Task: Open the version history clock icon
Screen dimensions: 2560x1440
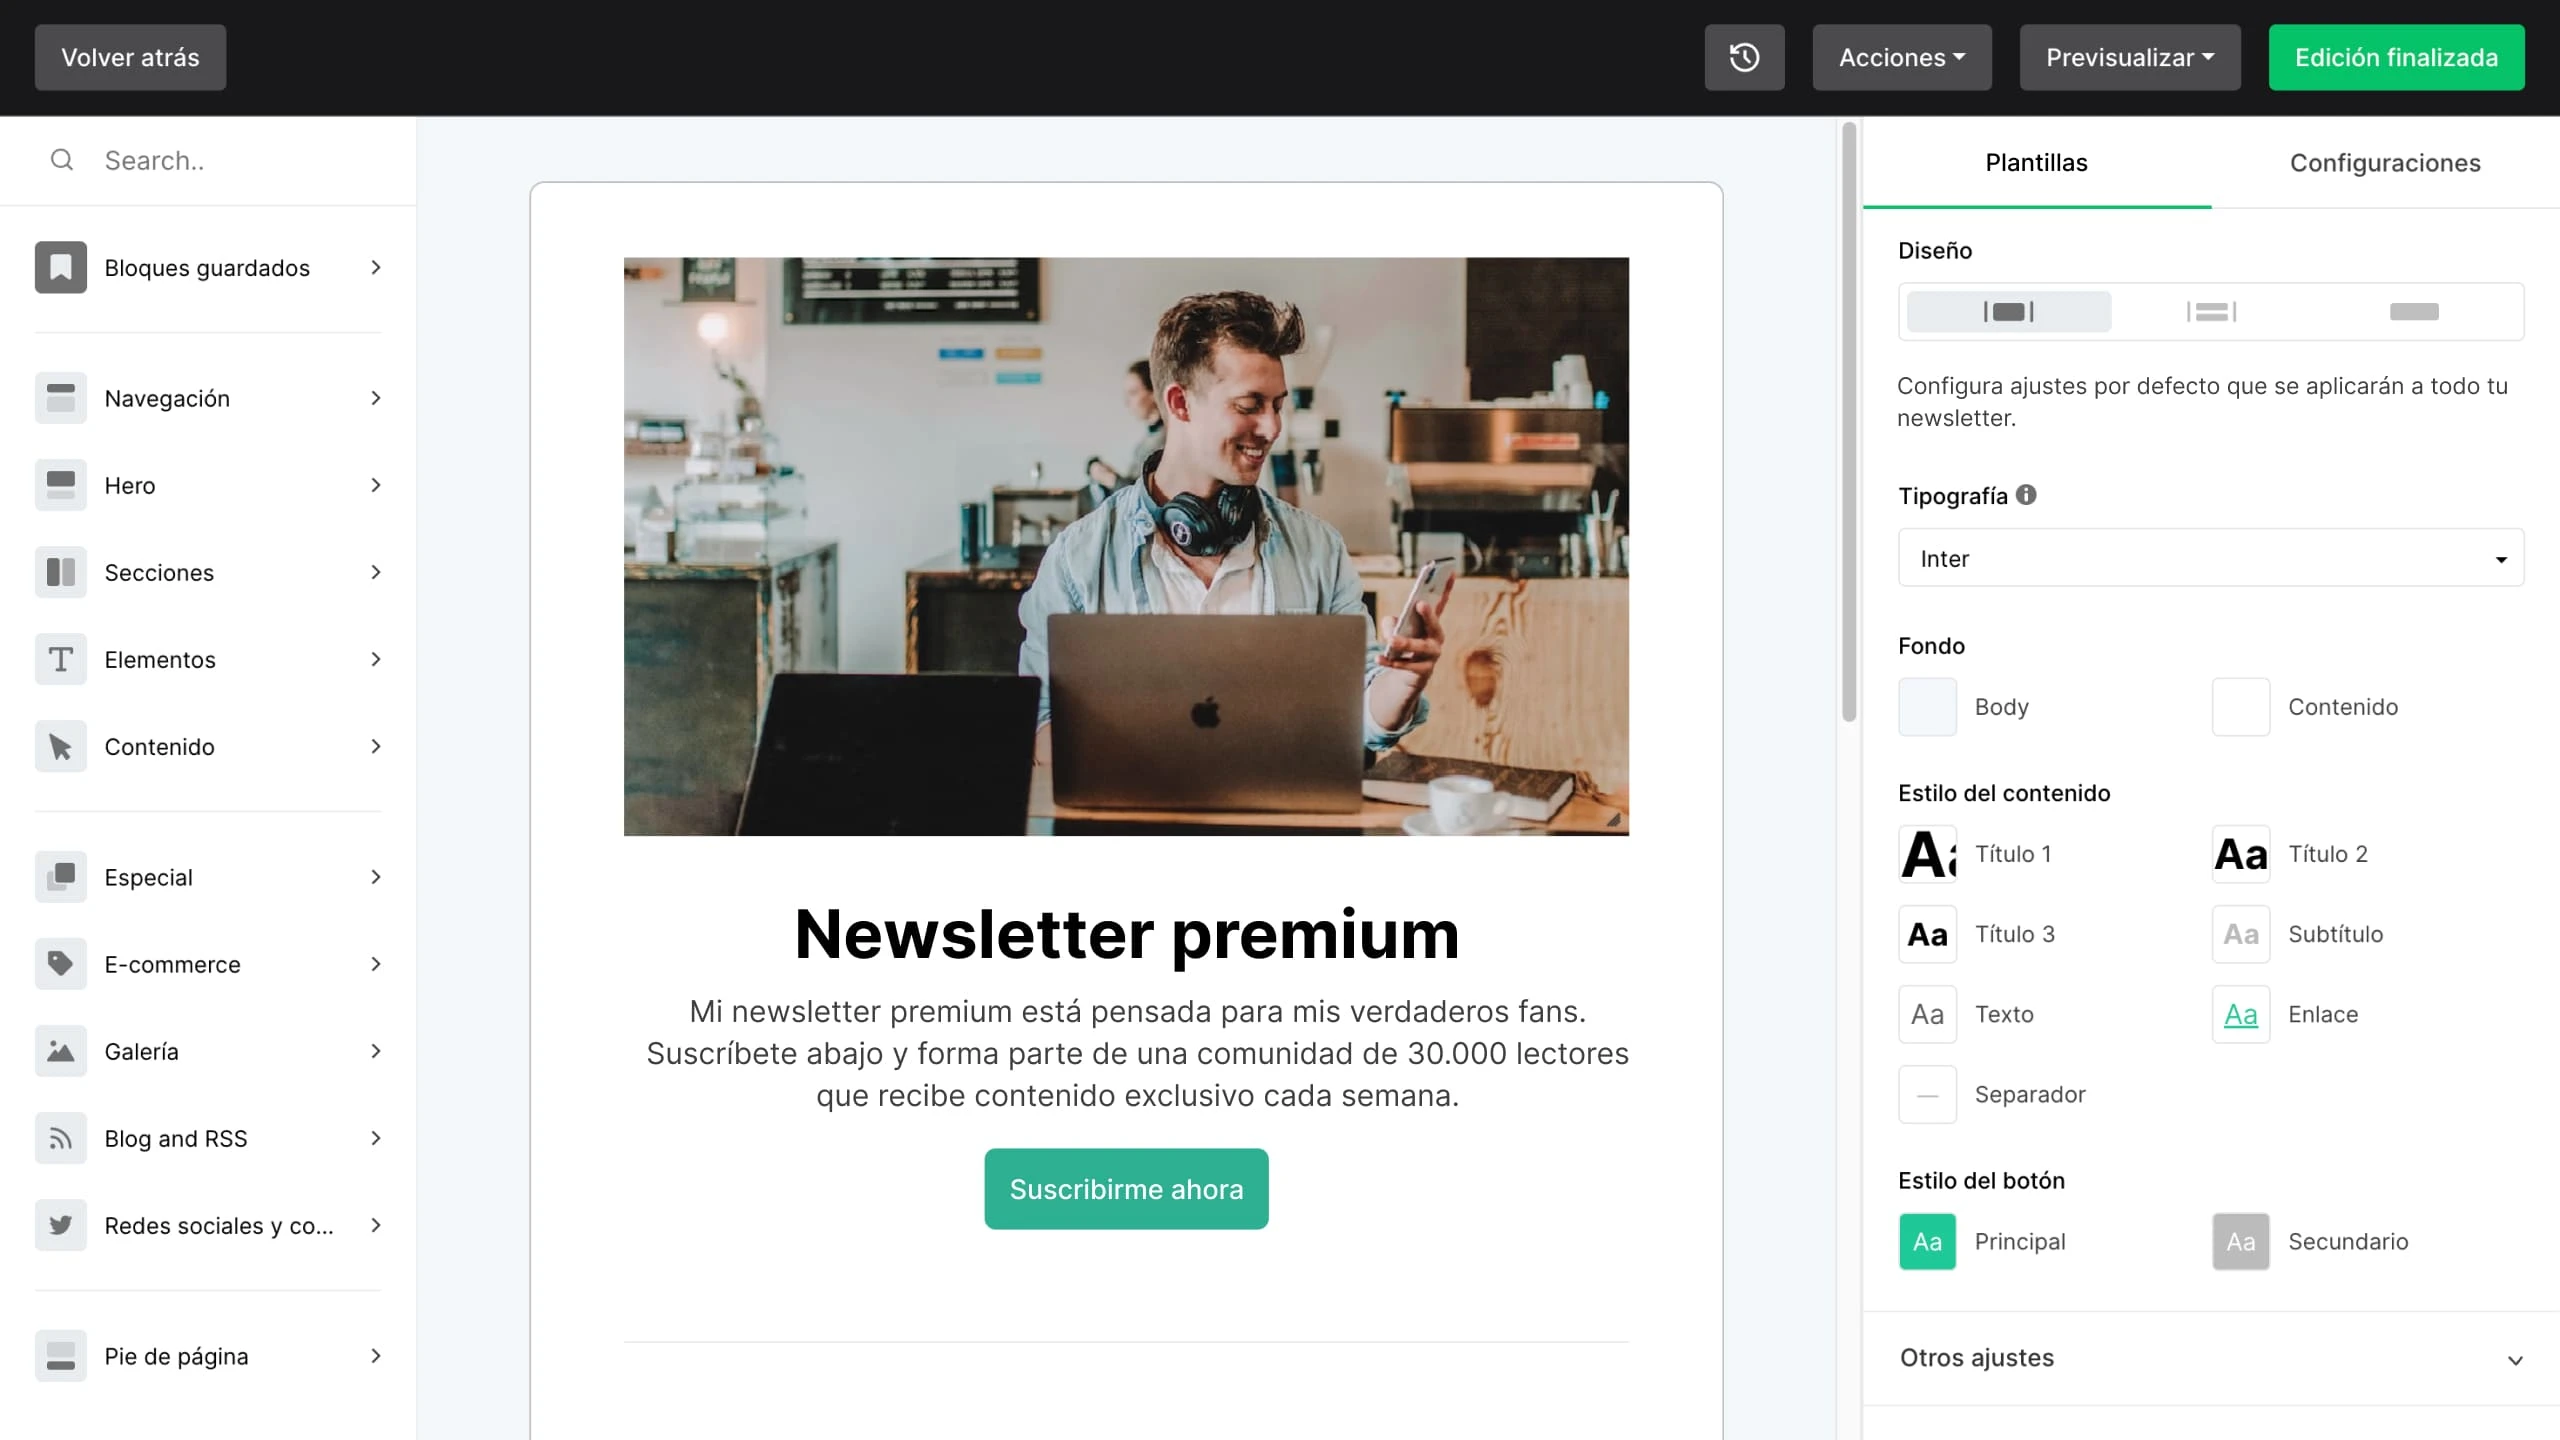Action: coord(1744,57)
